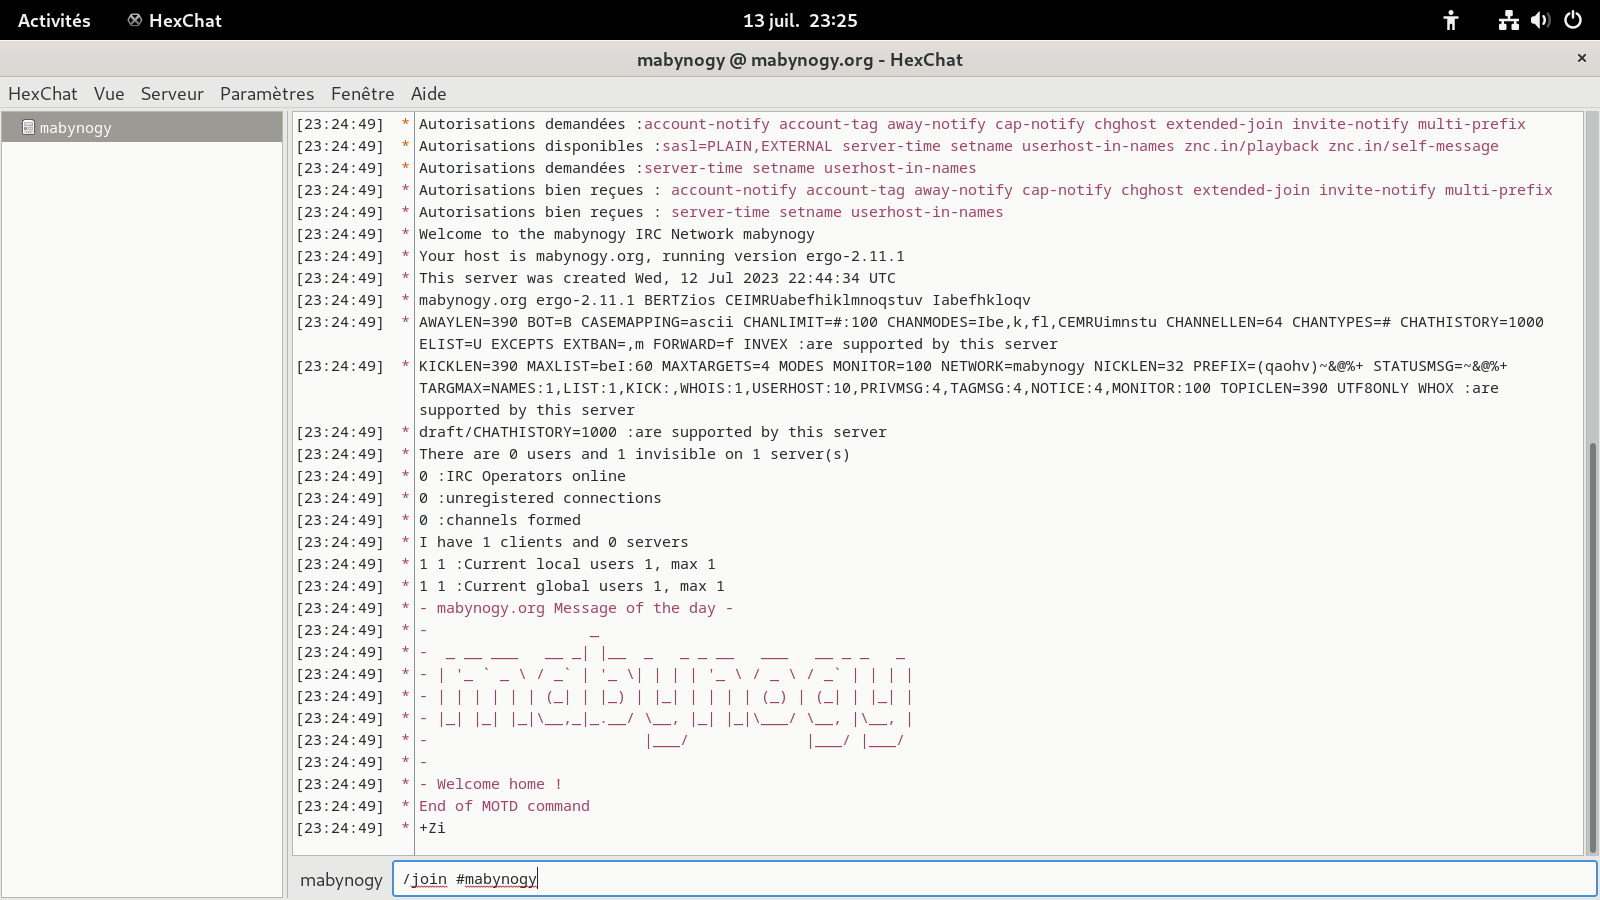Viewport: 1600px width, 900px height.
Task: Click the "Welcome home !" MOTD line
Action: (490, 784)
